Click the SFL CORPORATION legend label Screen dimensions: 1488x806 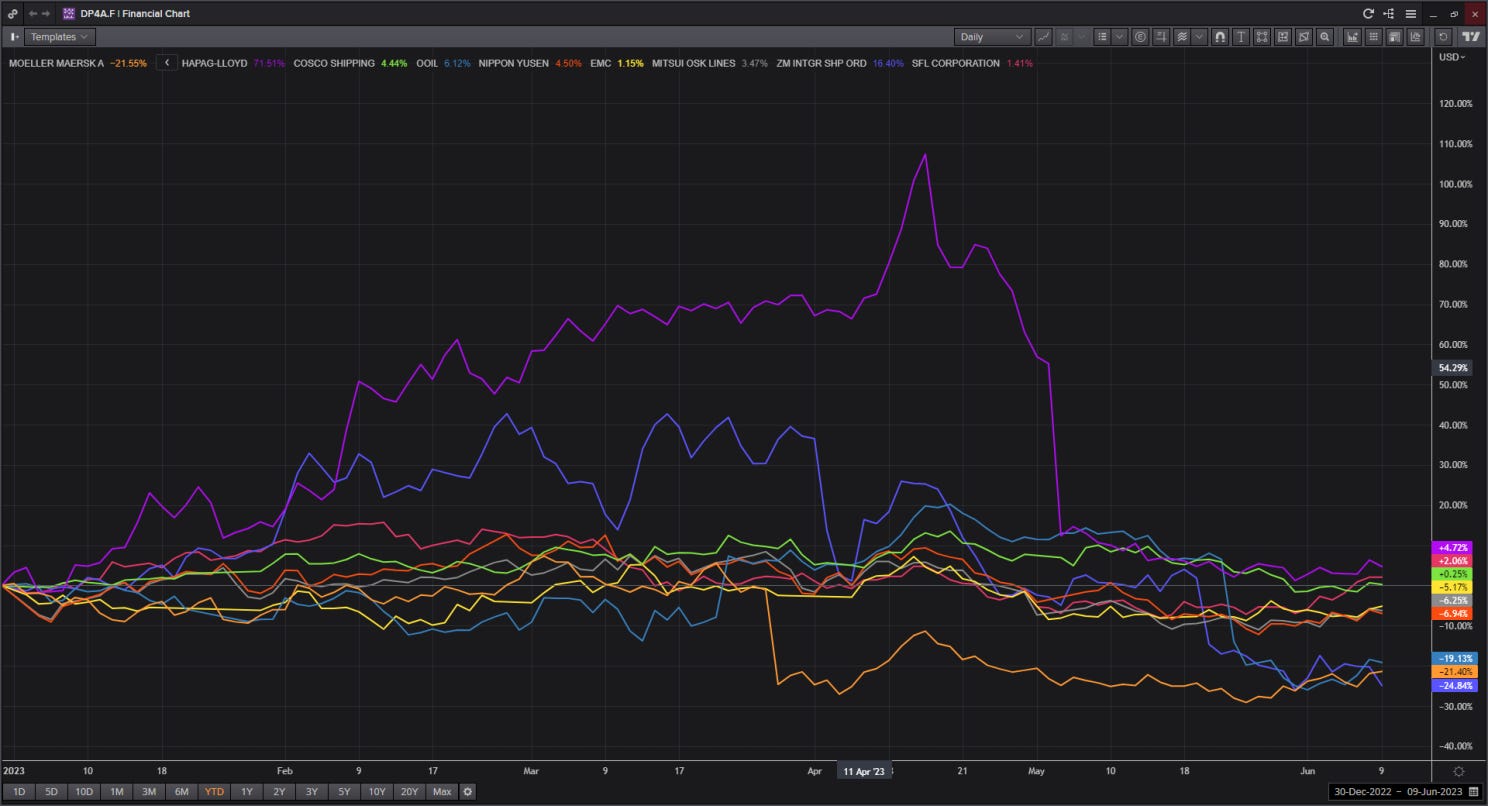click(x=955, y=63)
